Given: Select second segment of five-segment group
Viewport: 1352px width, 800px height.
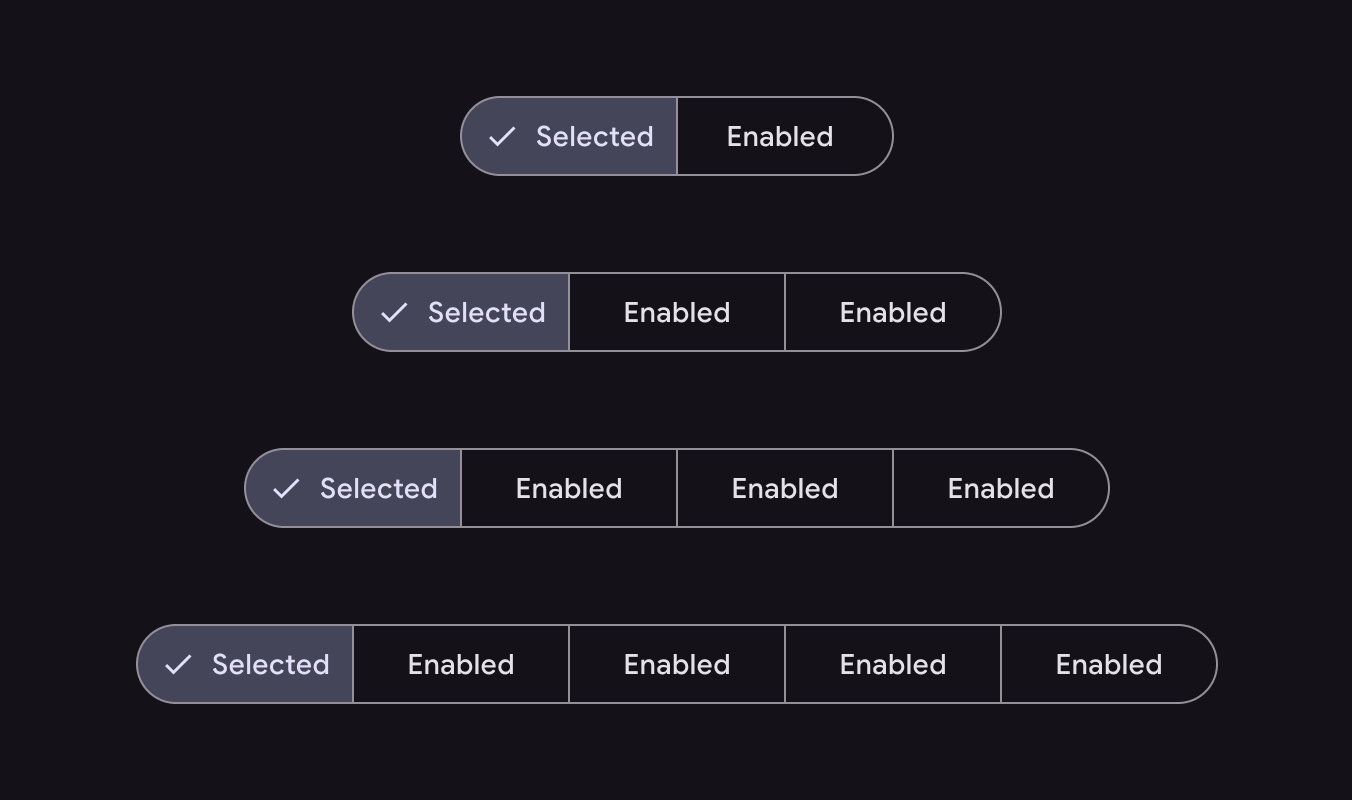Looking at the screenshot, I should [x=461, y=664].
